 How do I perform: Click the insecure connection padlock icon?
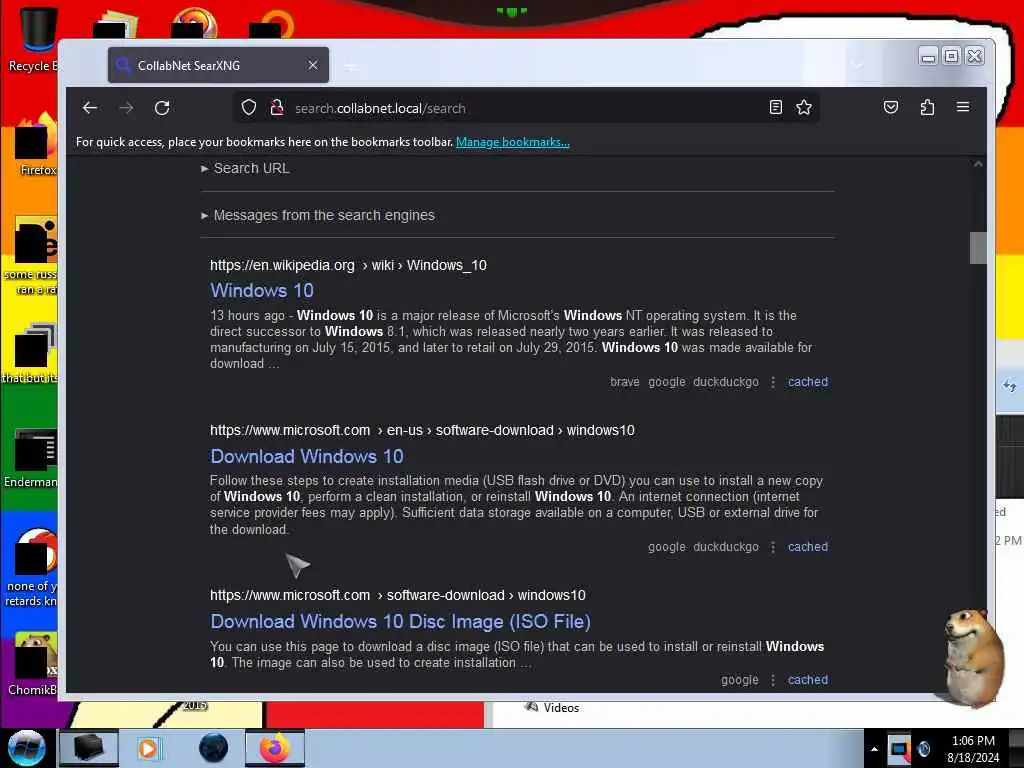277,108
